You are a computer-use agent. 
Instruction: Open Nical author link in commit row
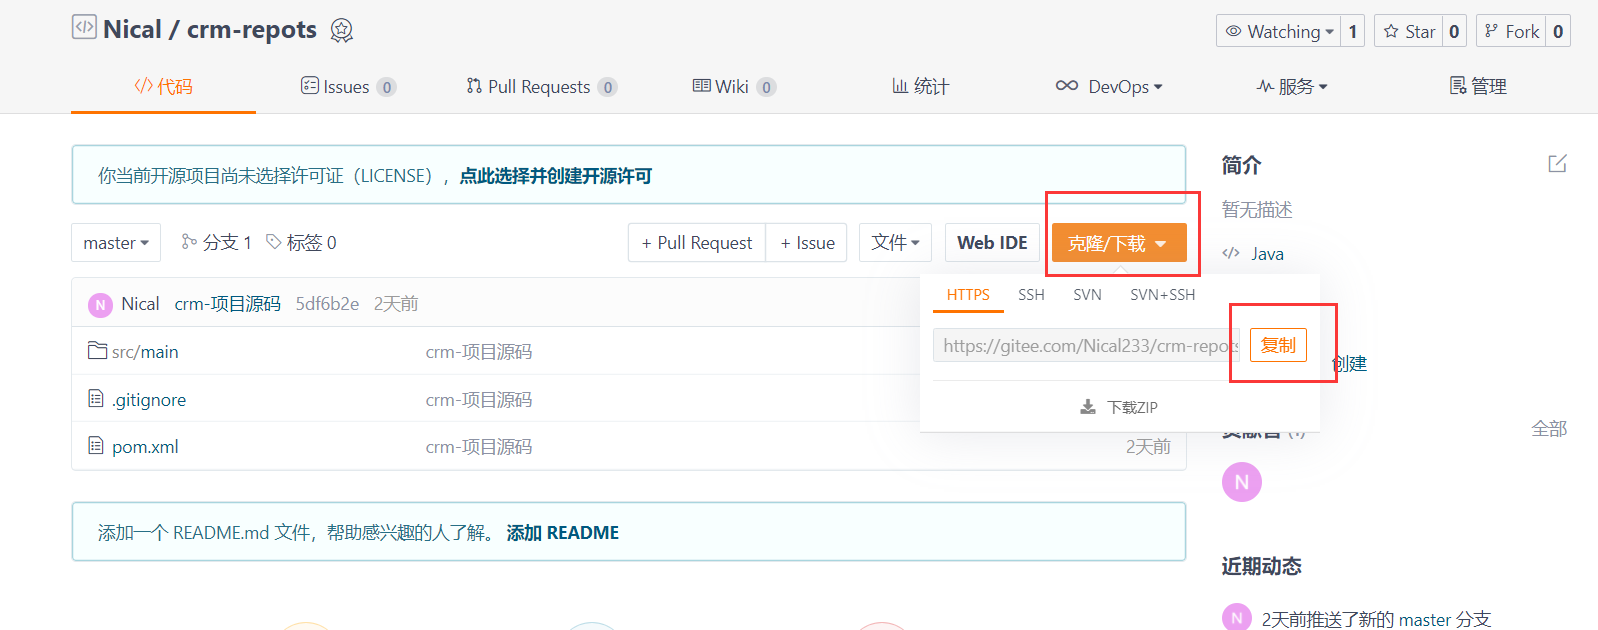pos(140,304)
